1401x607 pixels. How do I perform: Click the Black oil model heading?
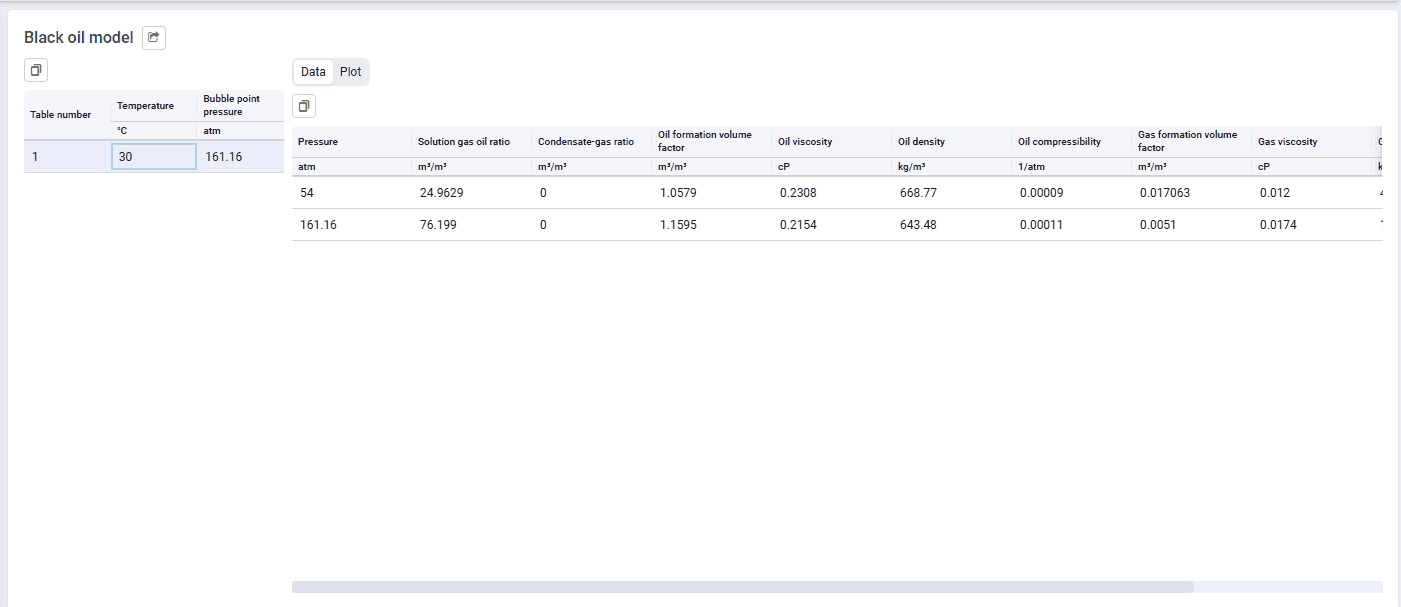pos(79,38)
